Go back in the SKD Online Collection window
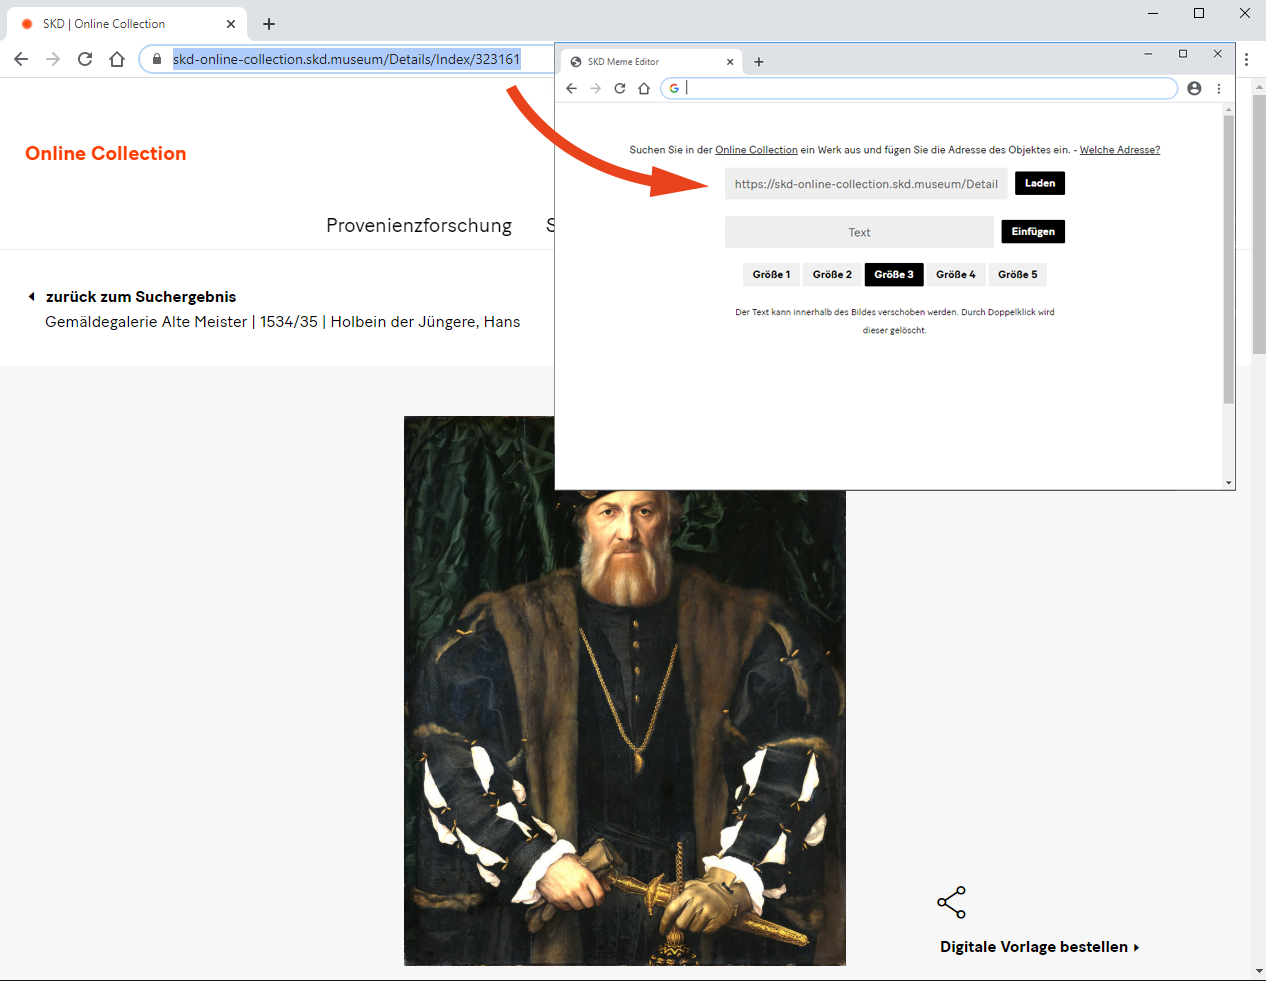This screenshot has height=981, width=1266. (21, 59)
